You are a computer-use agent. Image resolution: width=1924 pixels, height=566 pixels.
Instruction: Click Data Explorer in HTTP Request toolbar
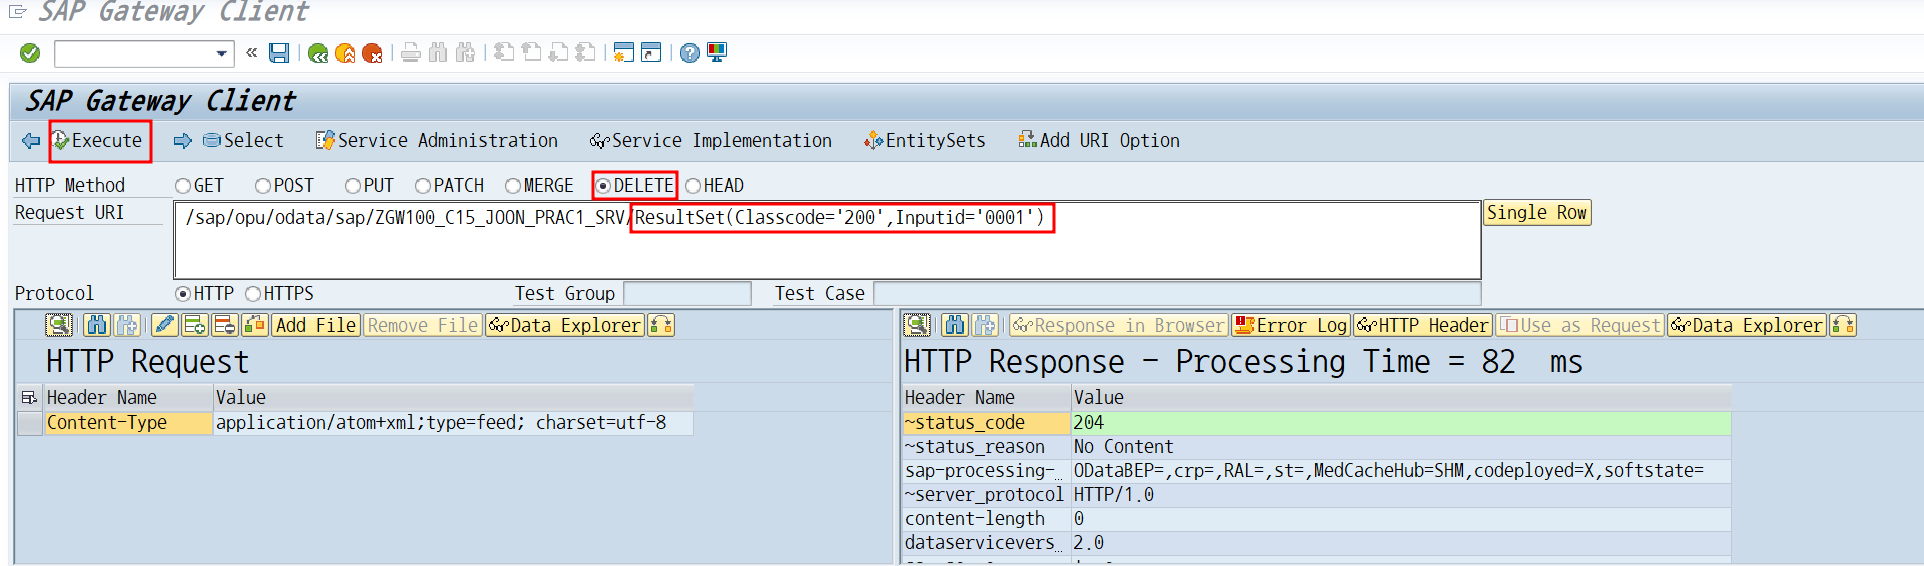565,325
